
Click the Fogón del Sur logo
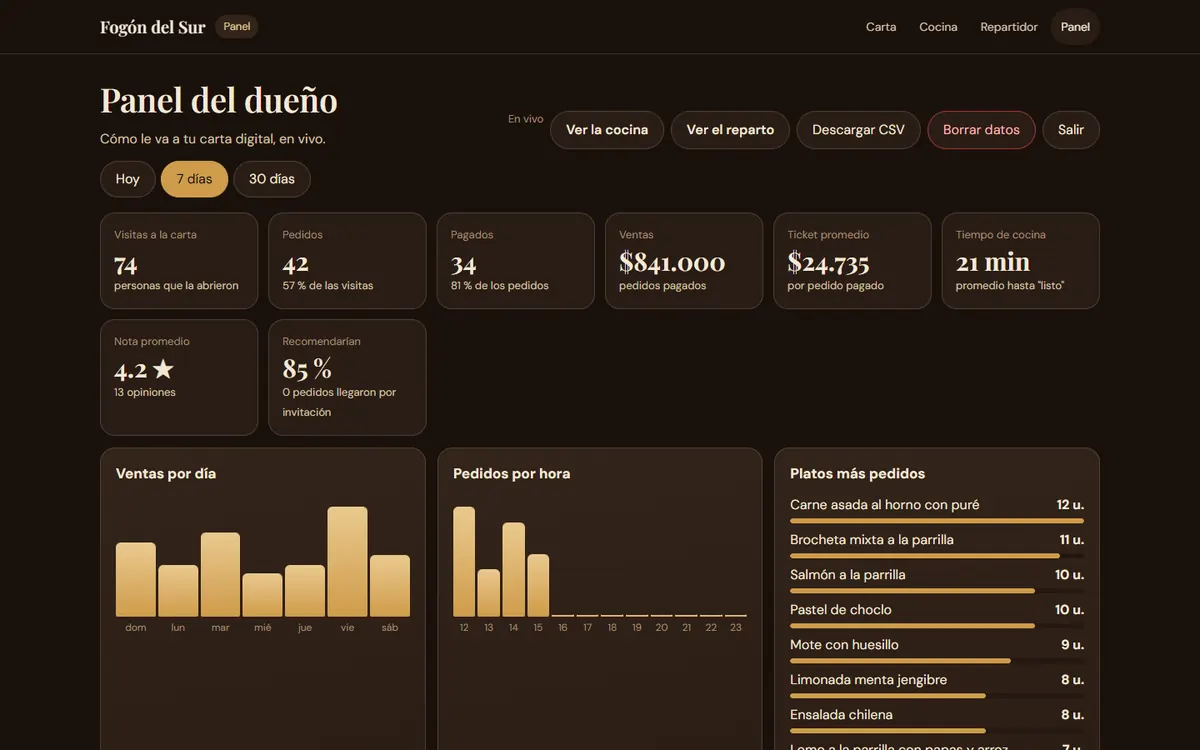pos(153,27)
